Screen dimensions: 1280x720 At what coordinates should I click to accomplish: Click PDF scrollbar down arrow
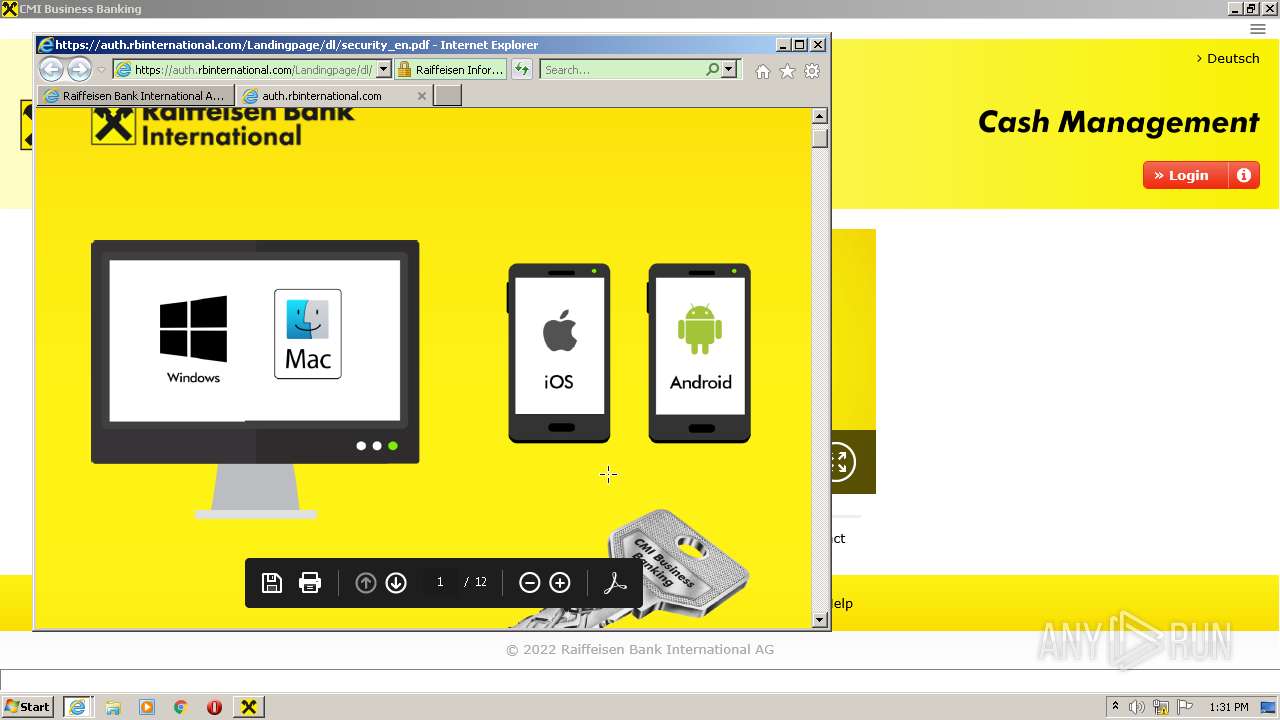[820, 620]
